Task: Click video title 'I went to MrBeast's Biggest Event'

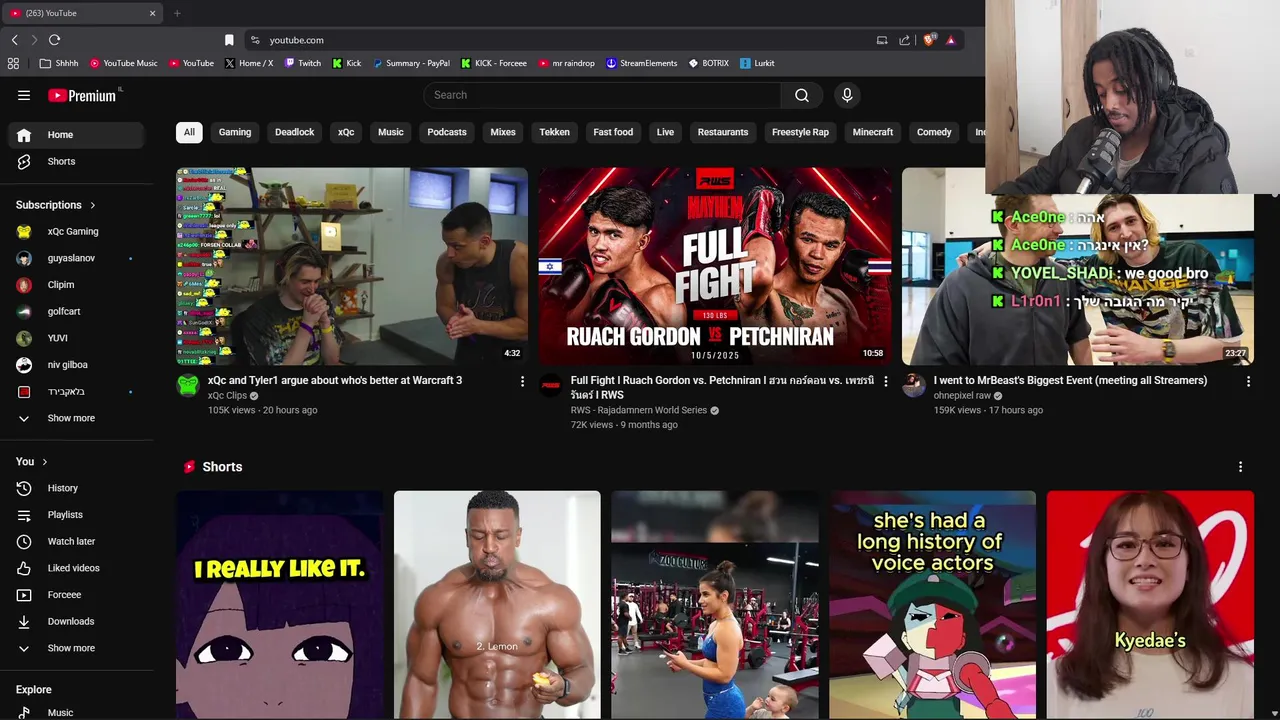Action: [1070, 380]
